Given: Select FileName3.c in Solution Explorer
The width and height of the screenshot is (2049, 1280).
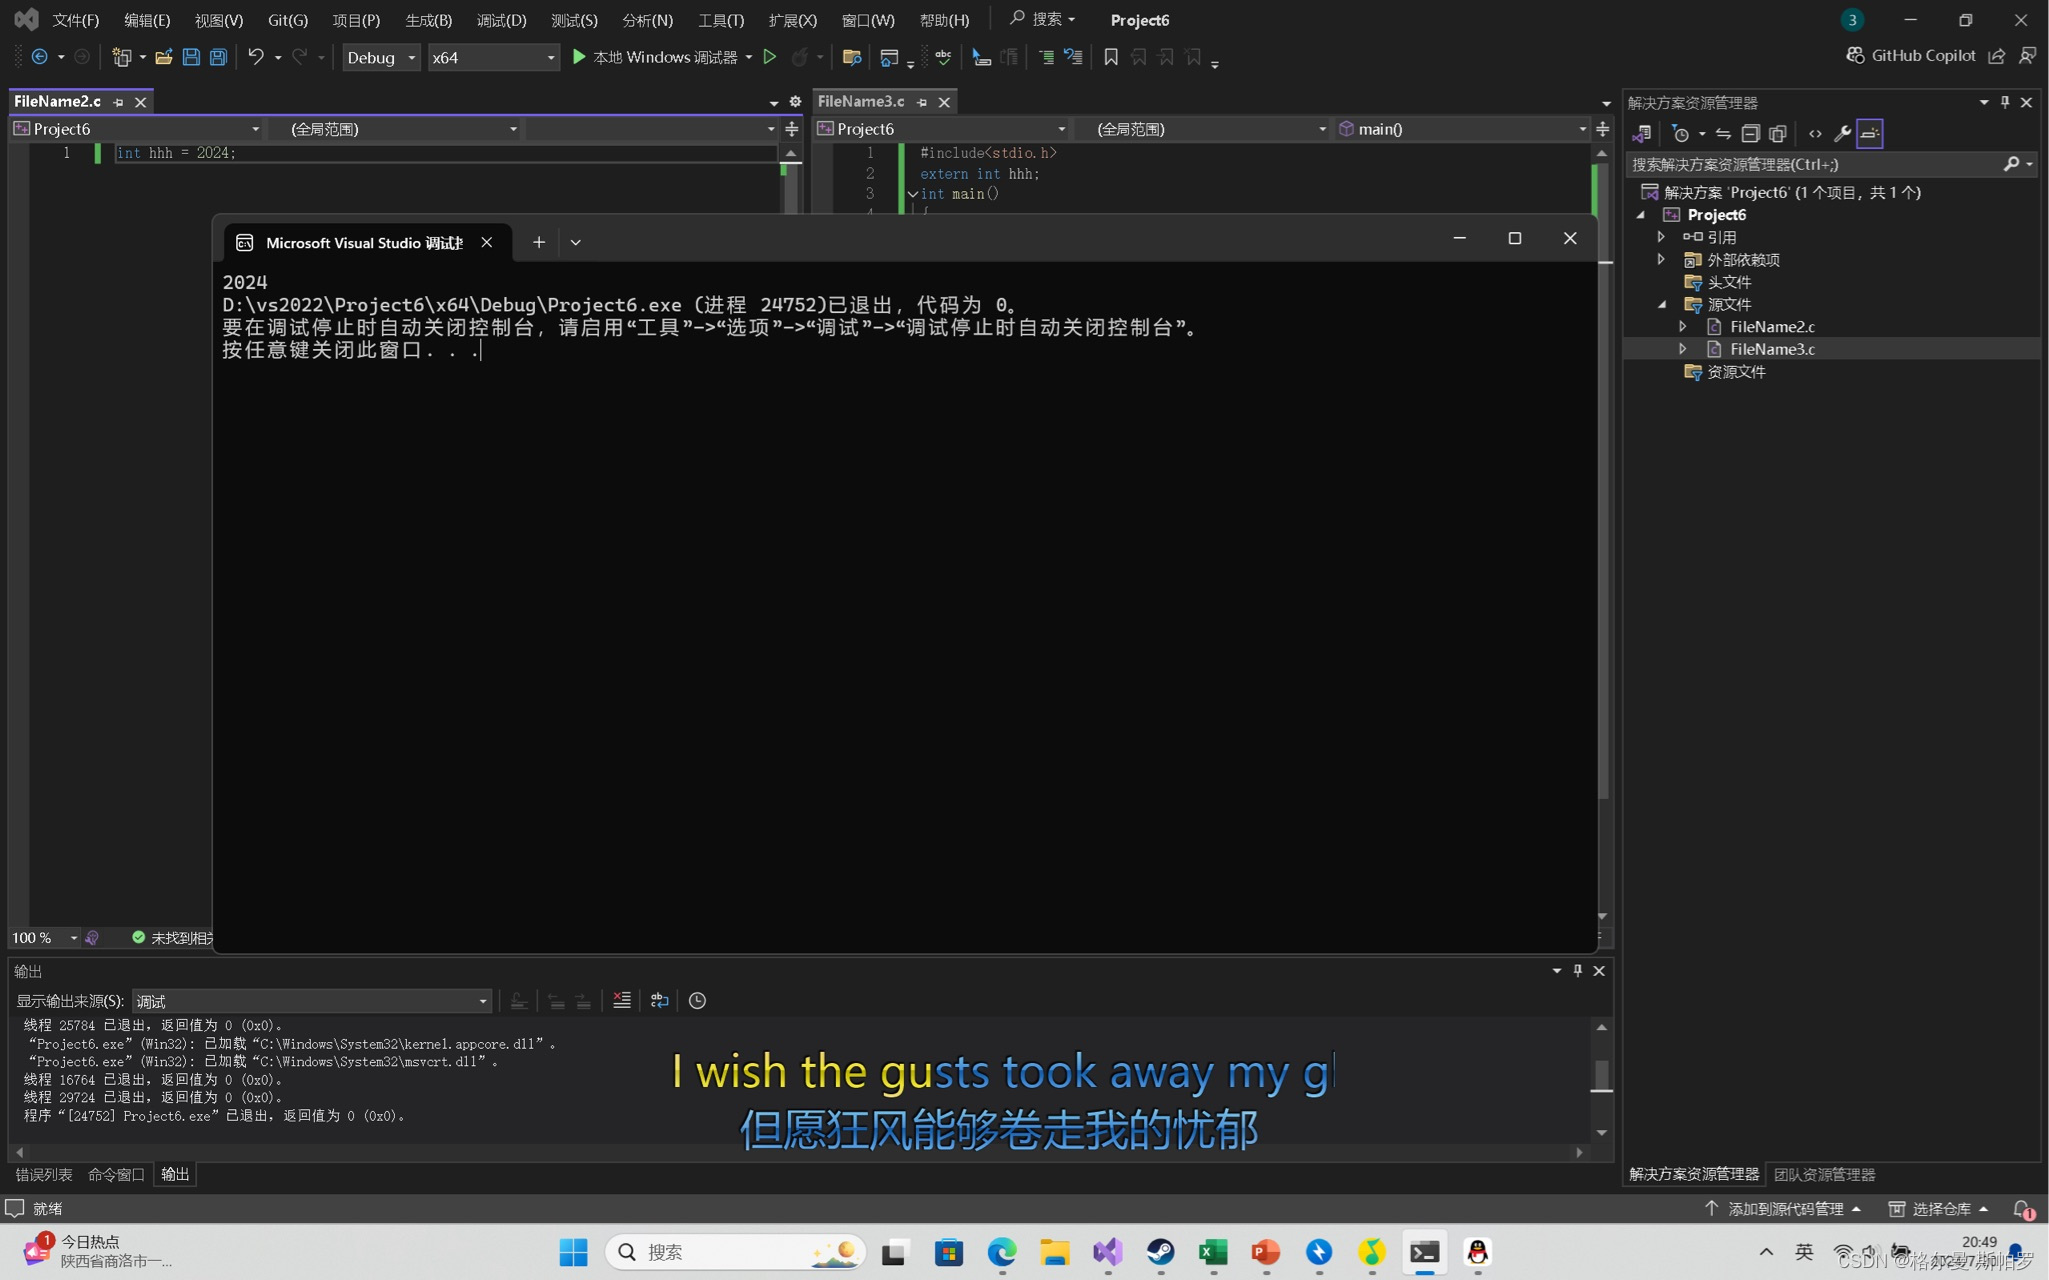Looking at the screenshot, I should point(1772,349).
